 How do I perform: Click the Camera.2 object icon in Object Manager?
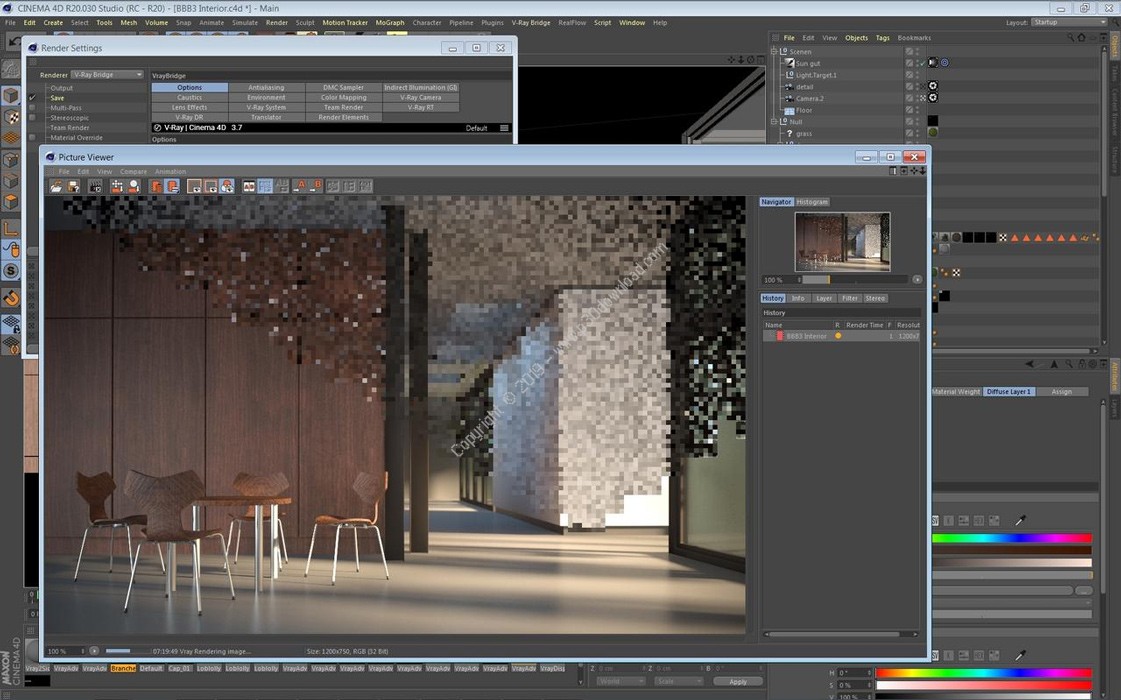tap(789, 98)
